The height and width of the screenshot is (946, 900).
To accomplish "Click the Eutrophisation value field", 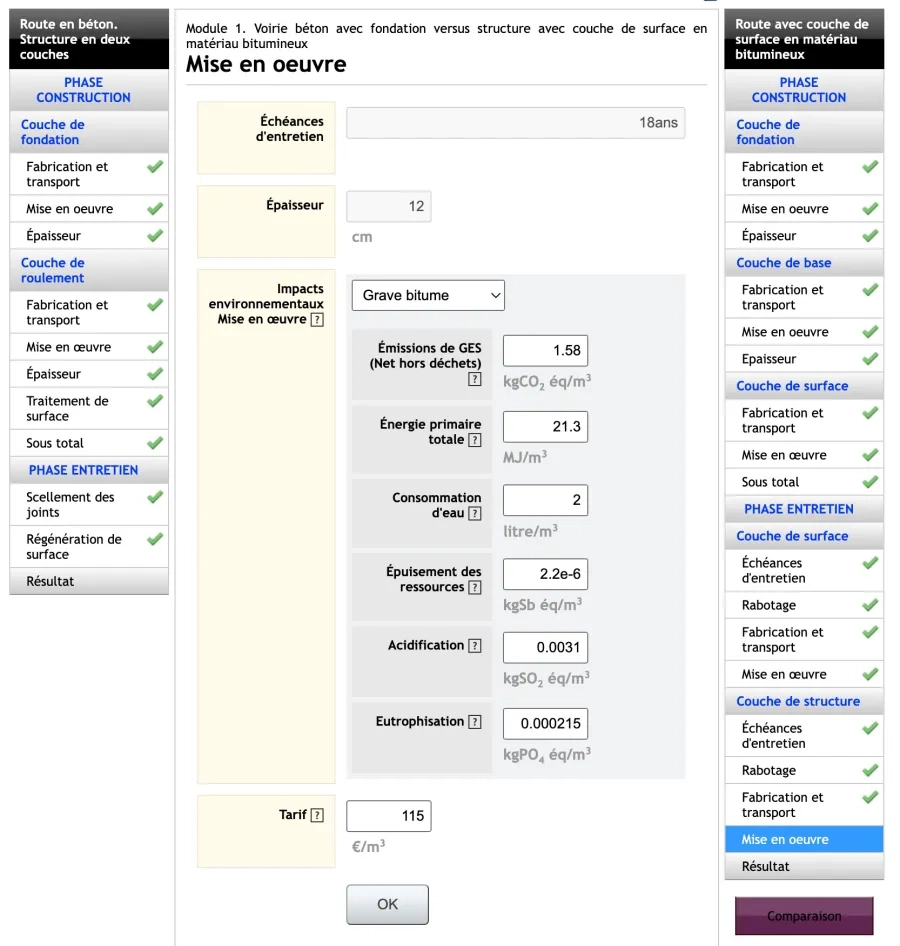I will tap(545, 723).
